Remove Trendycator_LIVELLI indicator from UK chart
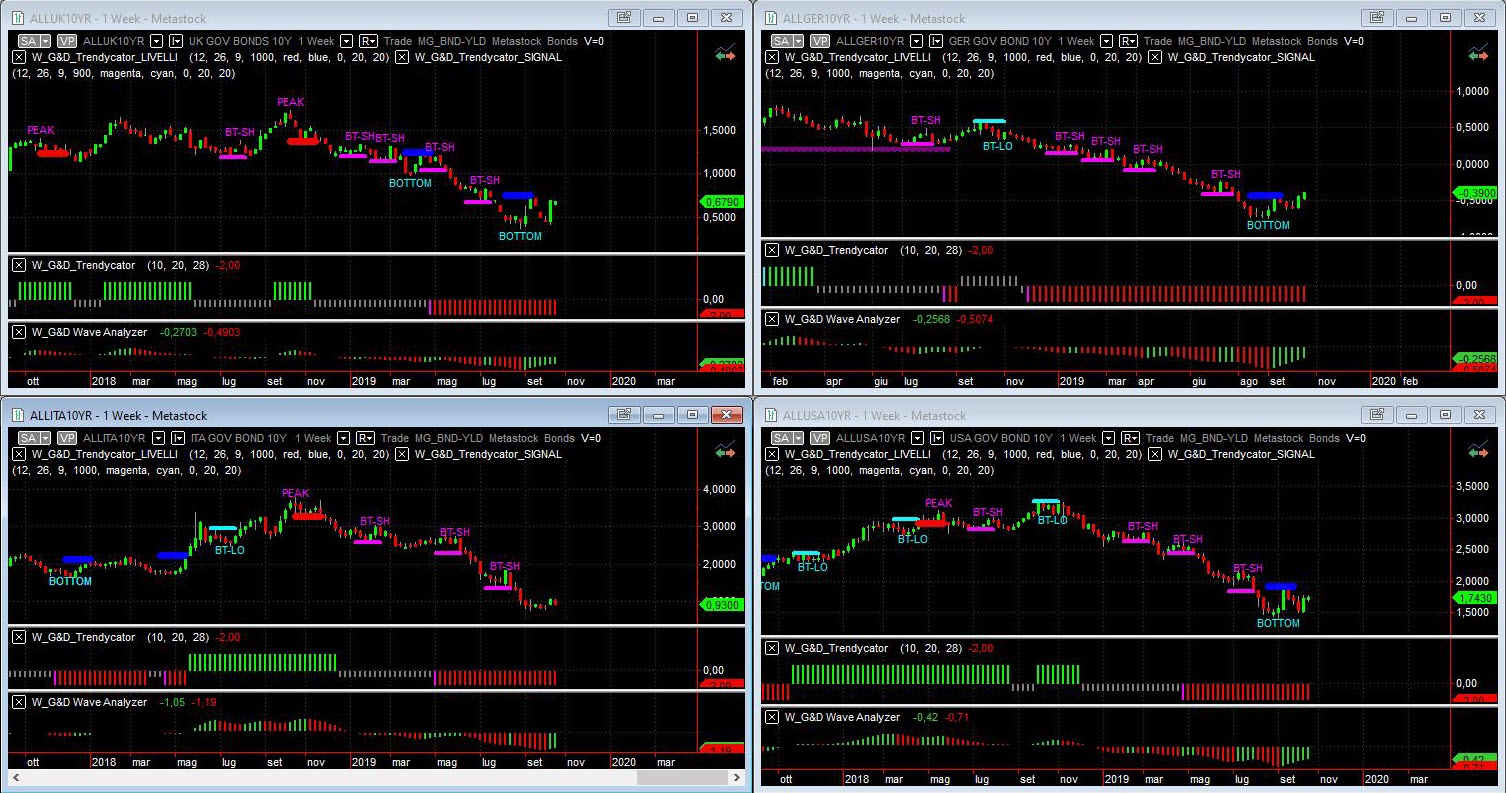Image resolution: width=1506 pixels, height=793 pixels. (18, 57)
